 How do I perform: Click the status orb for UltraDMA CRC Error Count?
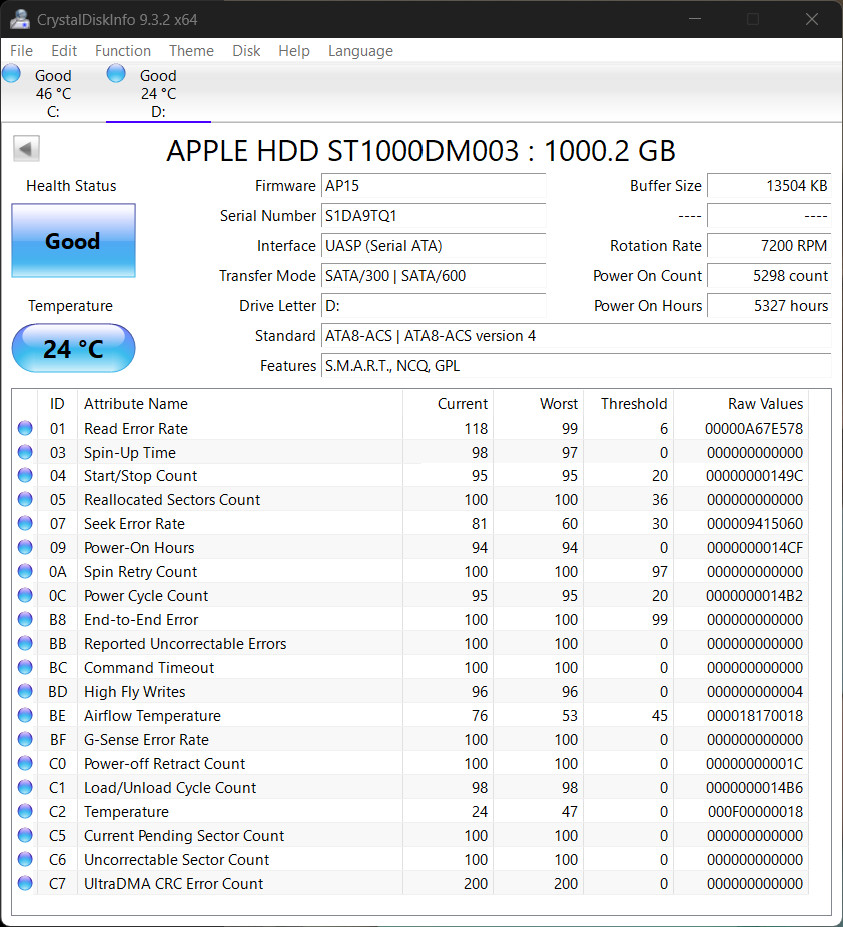25,883
